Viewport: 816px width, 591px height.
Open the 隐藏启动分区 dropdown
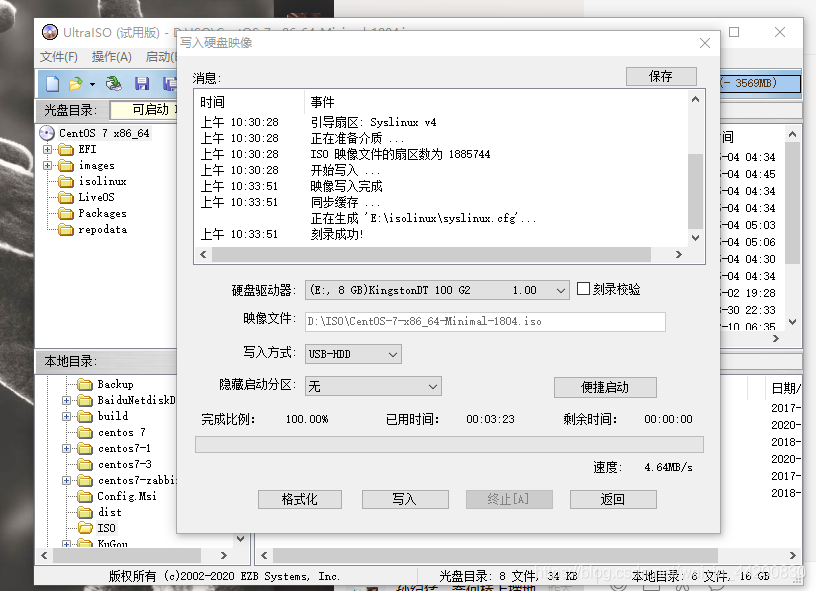point(433,387)
